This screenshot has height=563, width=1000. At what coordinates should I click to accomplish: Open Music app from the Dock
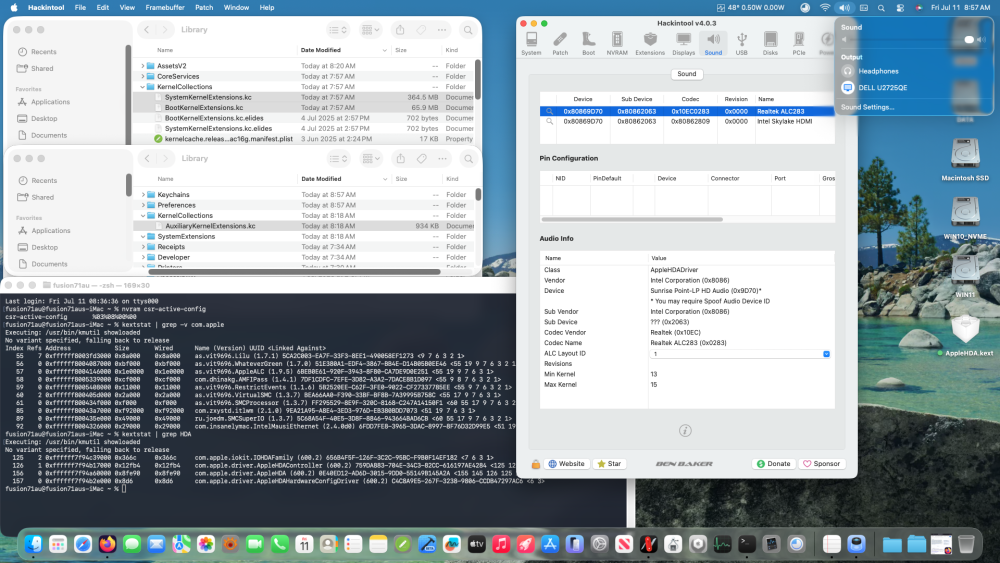click(501, 544)
